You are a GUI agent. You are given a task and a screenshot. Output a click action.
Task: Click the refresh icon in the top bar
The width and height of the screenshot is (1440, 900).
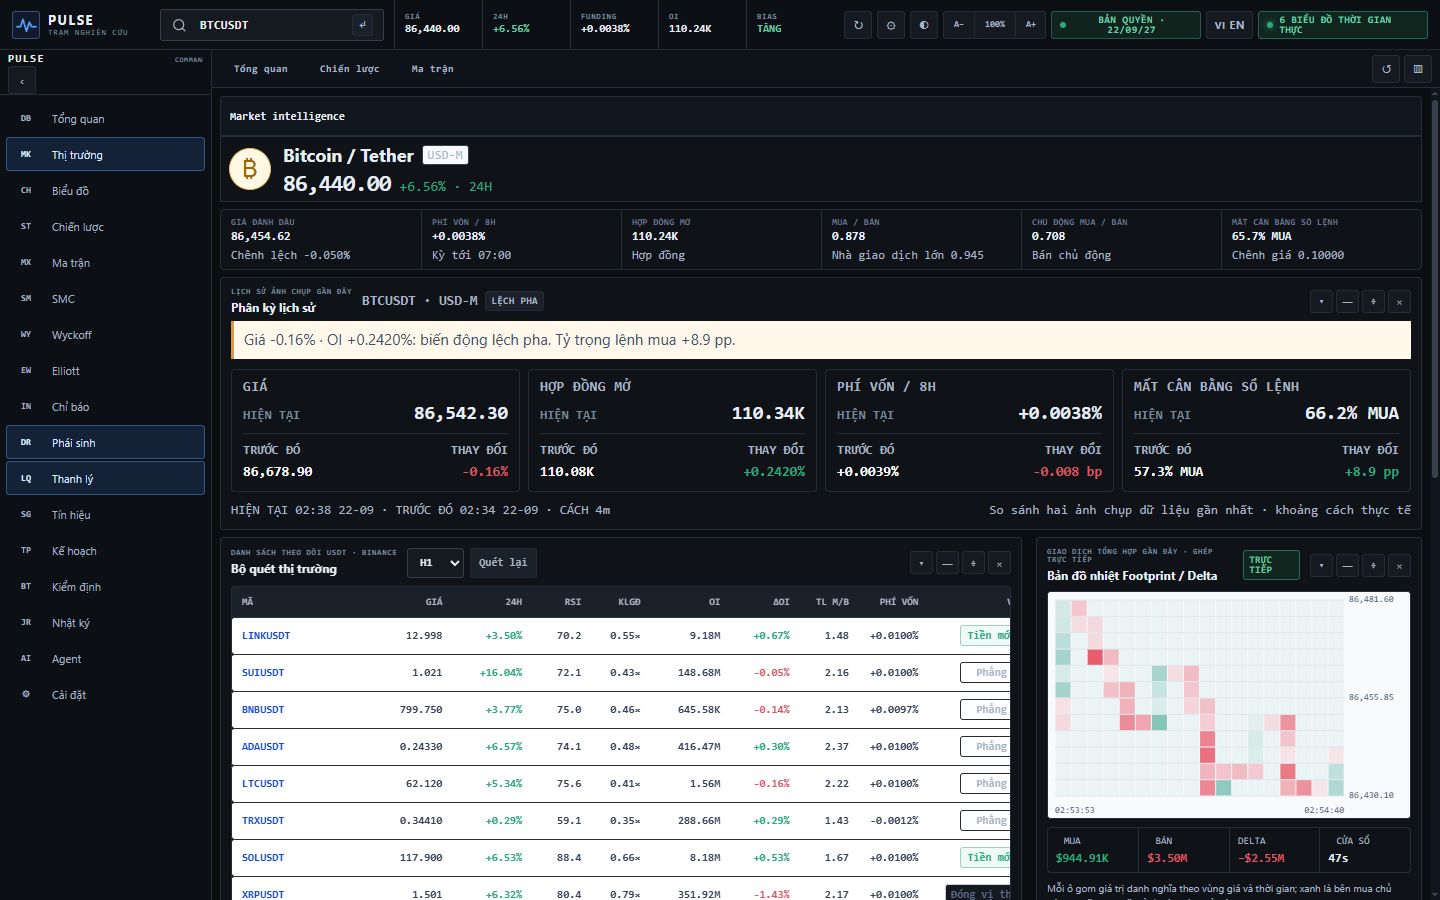[x=858, y=25]
